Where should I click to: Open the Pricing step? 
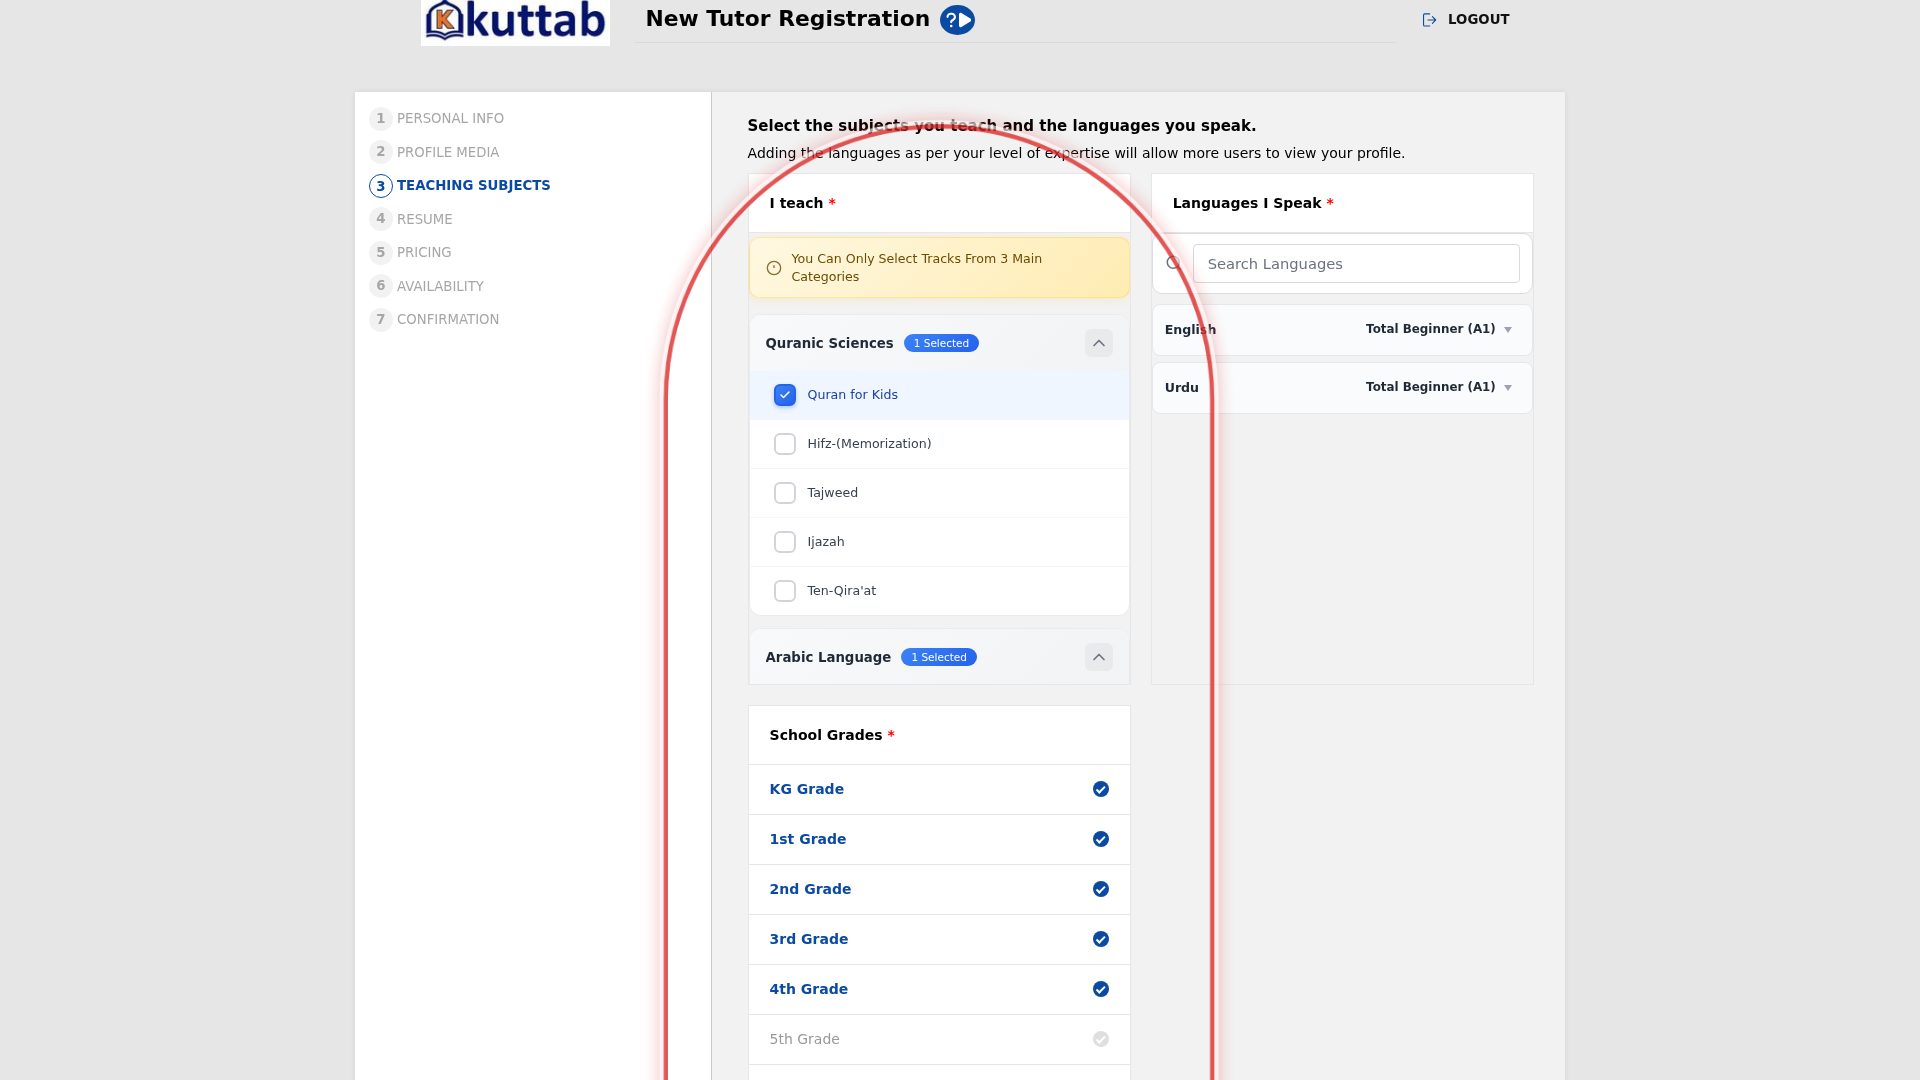[x=410, y=252]
